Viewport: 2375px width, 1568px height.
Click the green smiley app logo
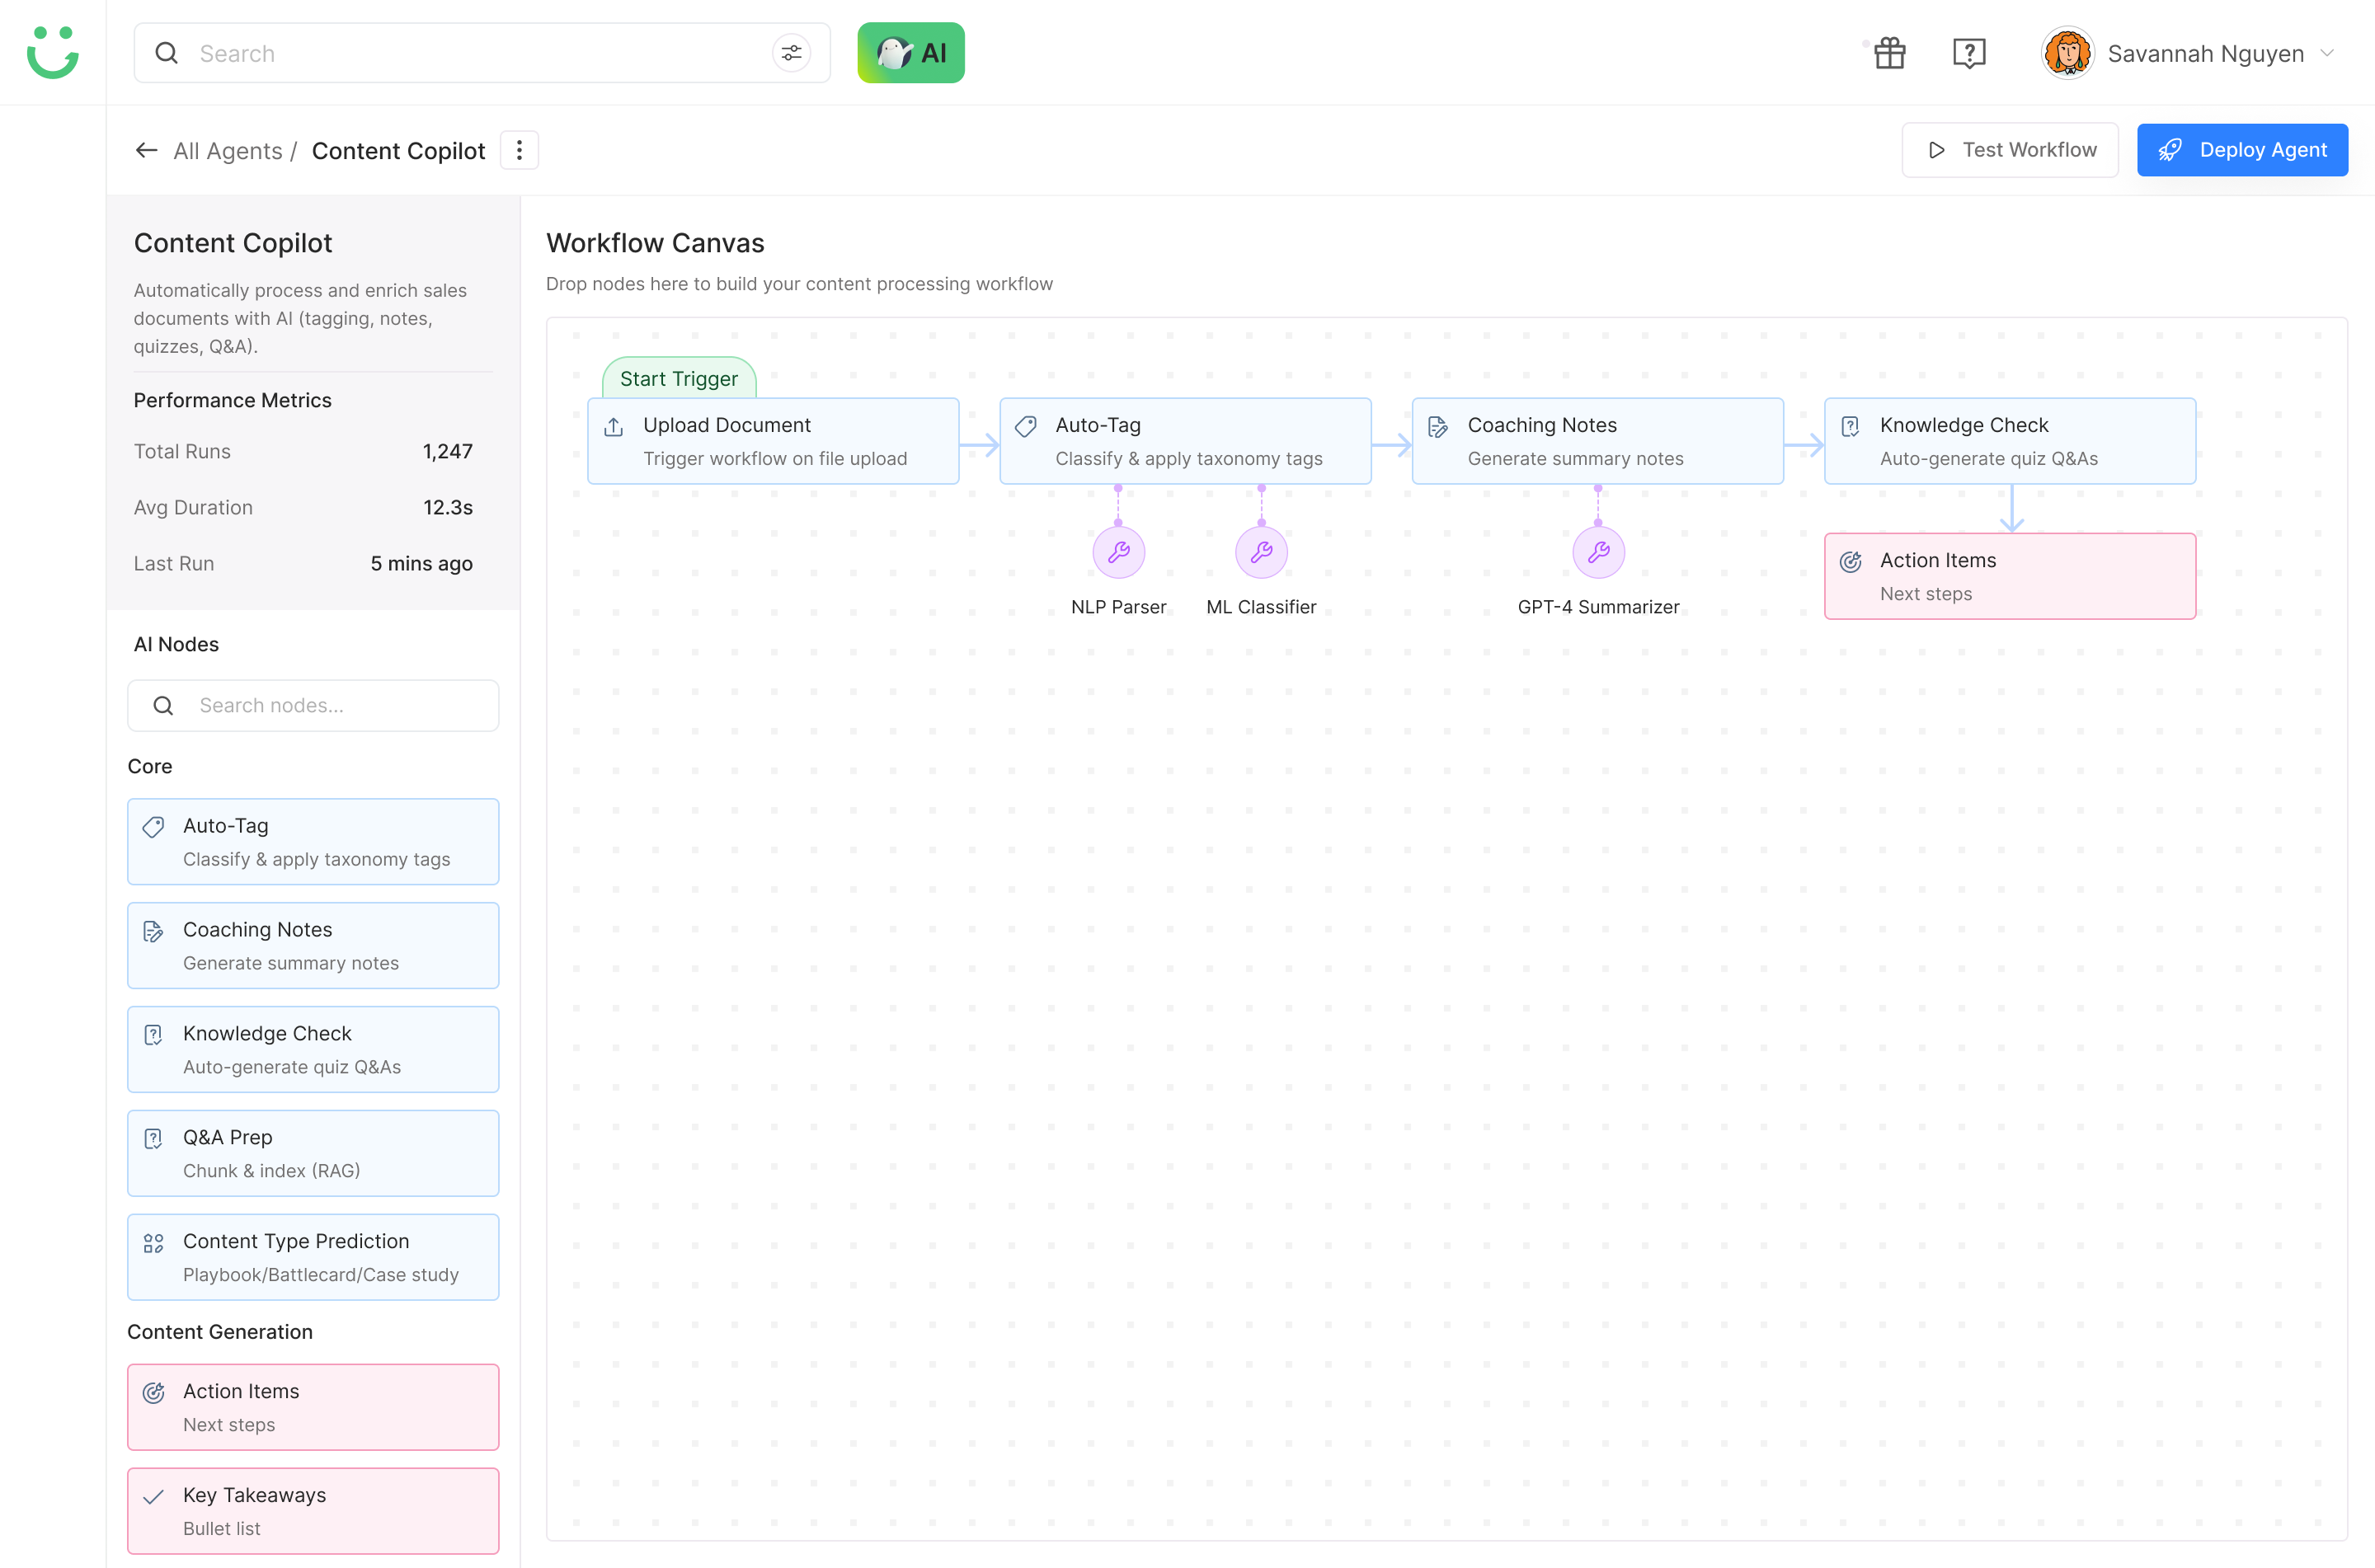point(52,52)
